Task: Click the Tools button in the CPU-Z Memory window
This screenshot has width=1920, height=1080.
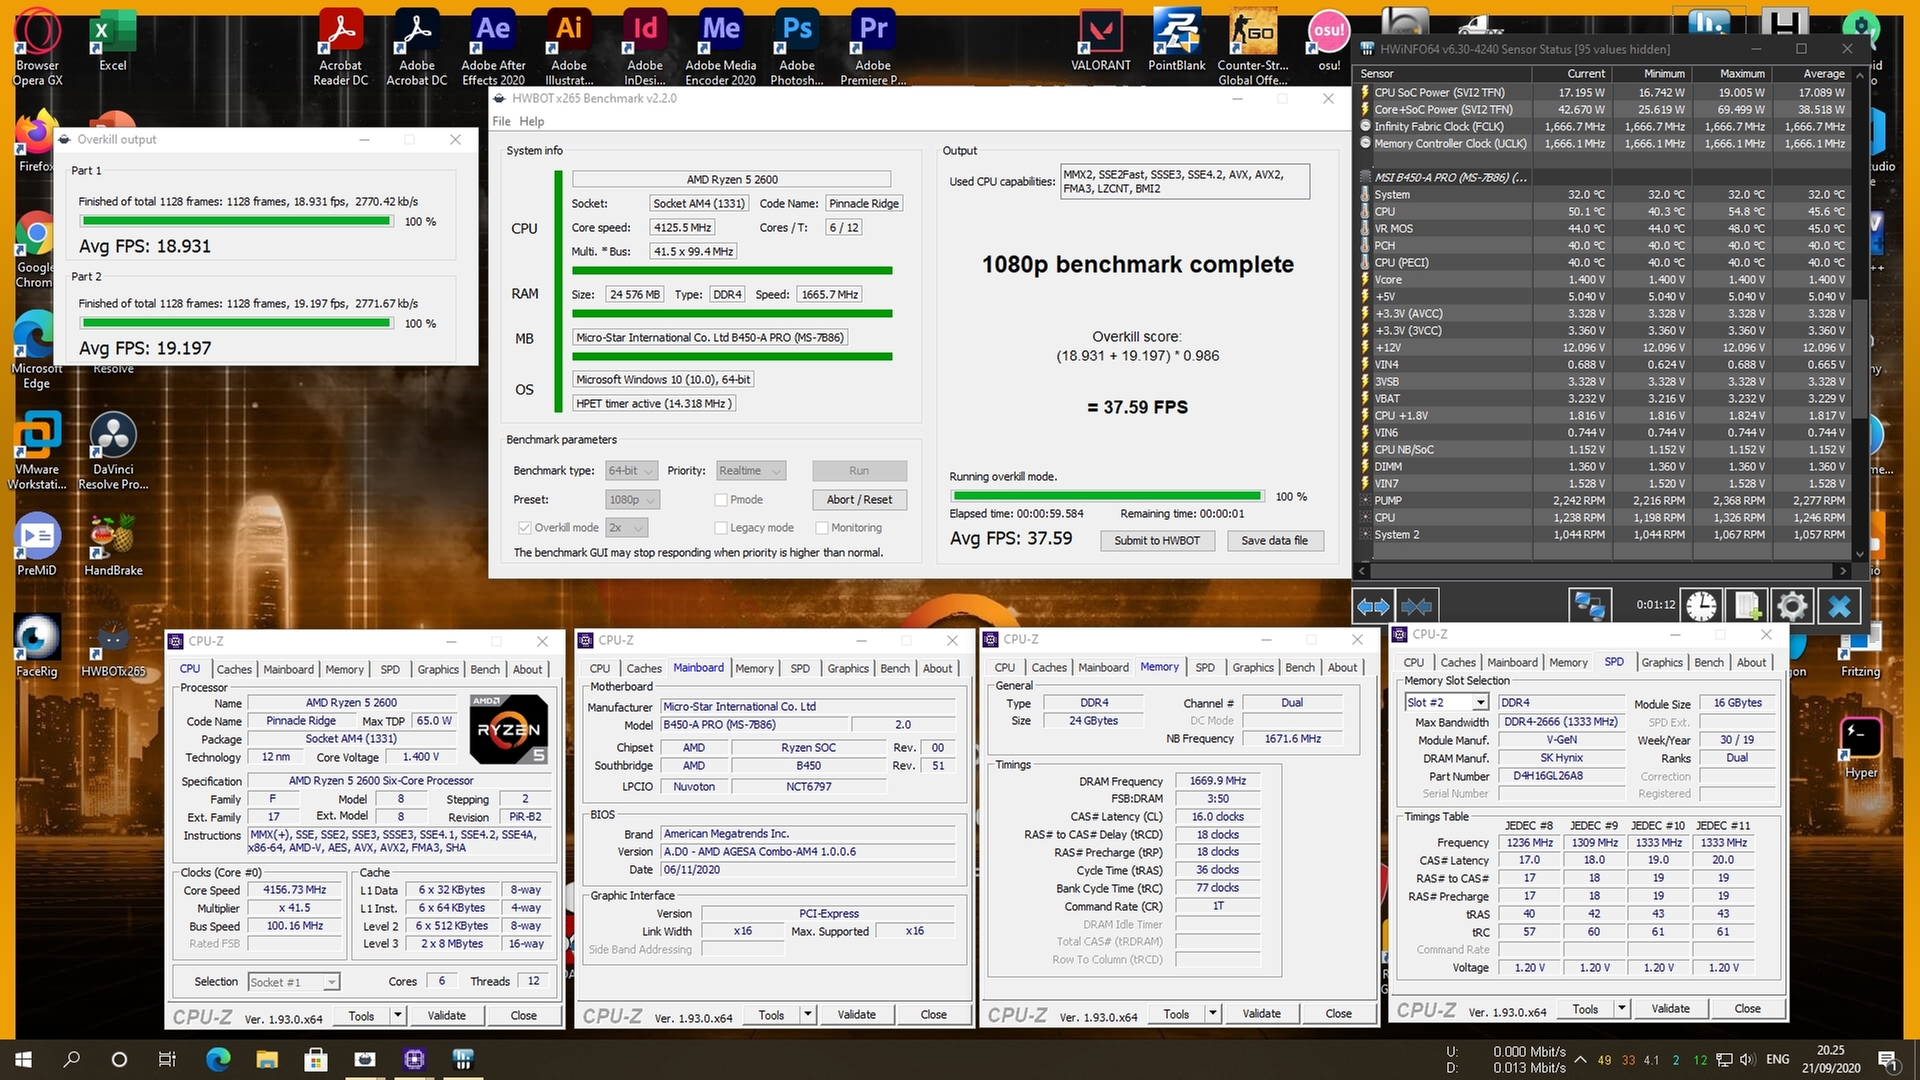Action: pos(1176,1014)
